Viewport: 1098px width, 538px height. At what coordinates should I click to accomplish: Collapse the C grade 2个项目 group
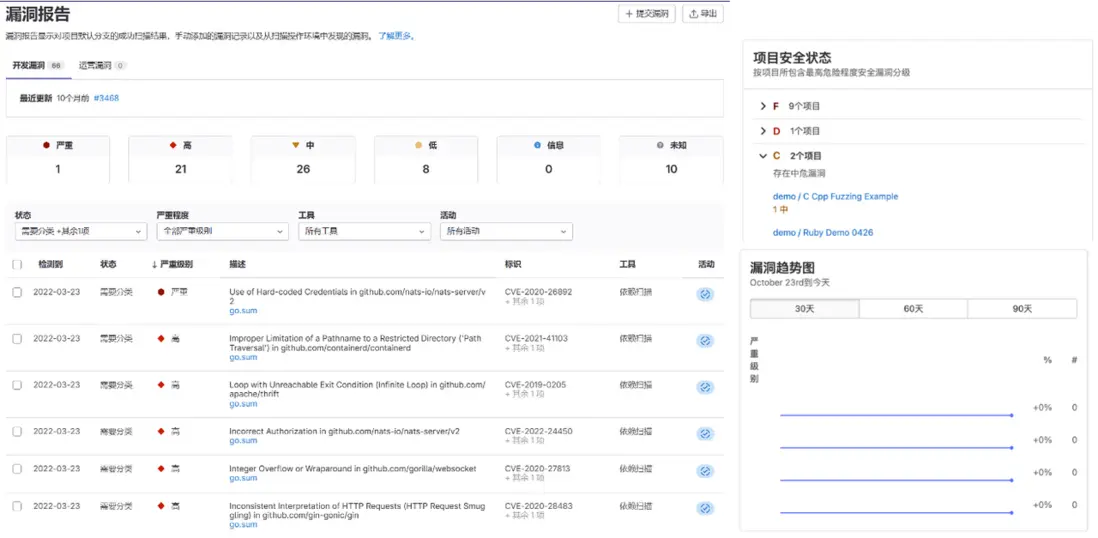tap(763, 156)
